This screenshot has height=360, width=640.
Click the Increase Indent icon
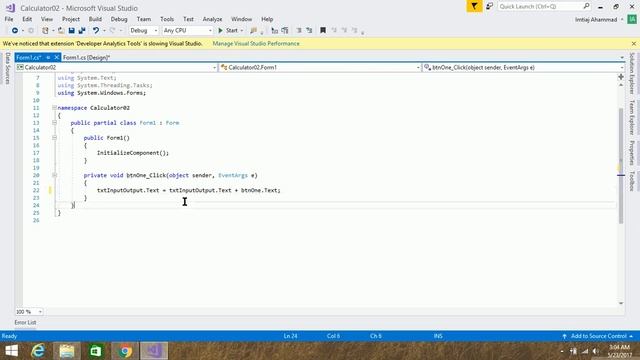pos(309,31)
